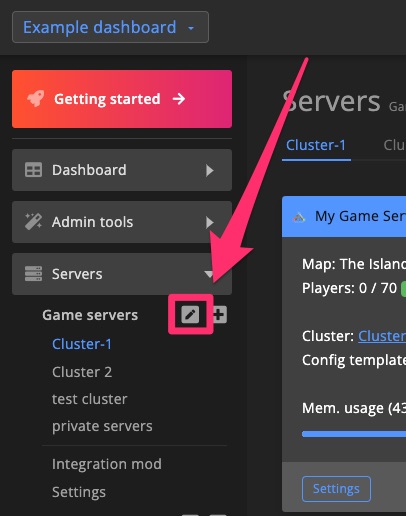Click the rocket icon in Getting started

click(36, 99)
